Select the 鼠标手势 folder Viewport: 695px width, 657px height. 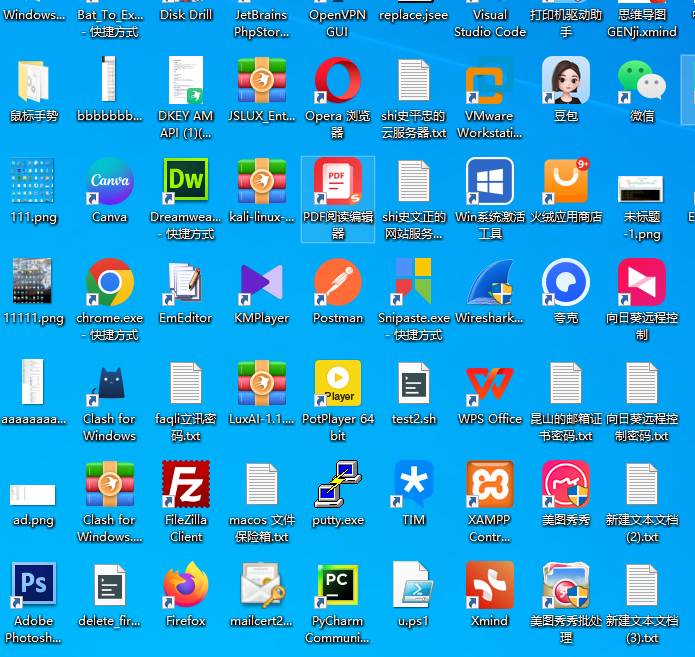[x=34, y=82]
